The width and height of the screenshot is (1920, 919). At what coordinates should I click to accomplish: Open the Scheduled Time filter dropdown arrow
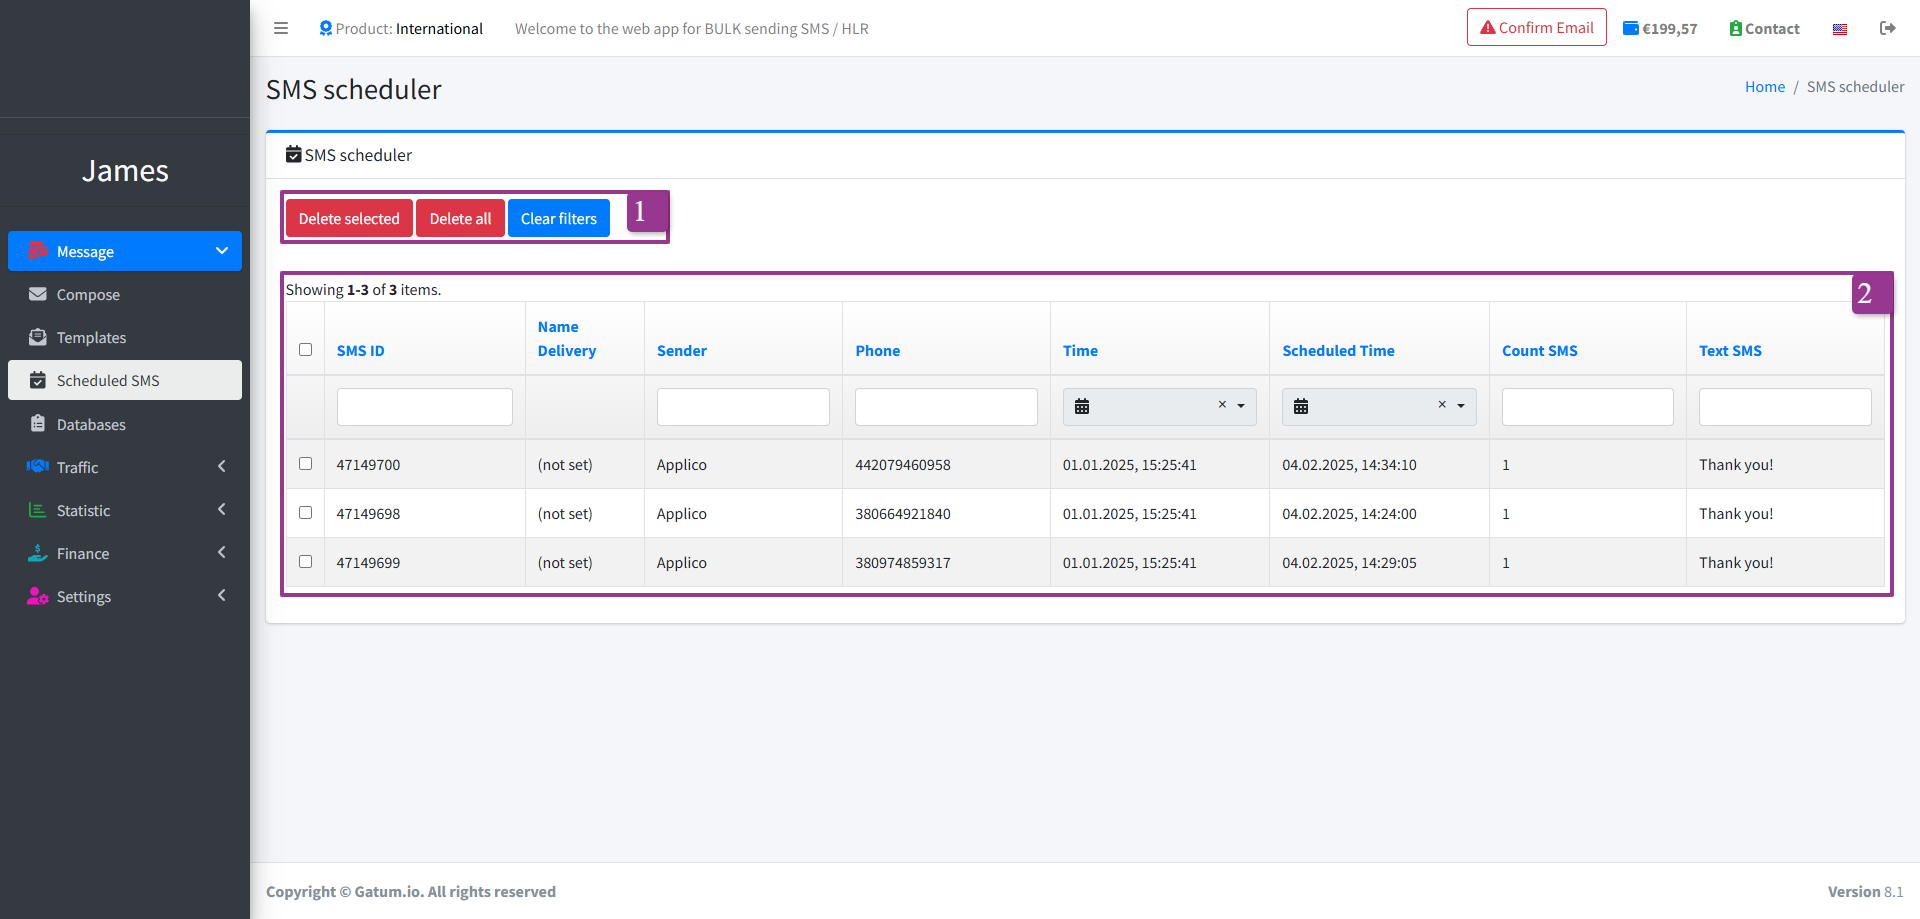point(1461,406)
